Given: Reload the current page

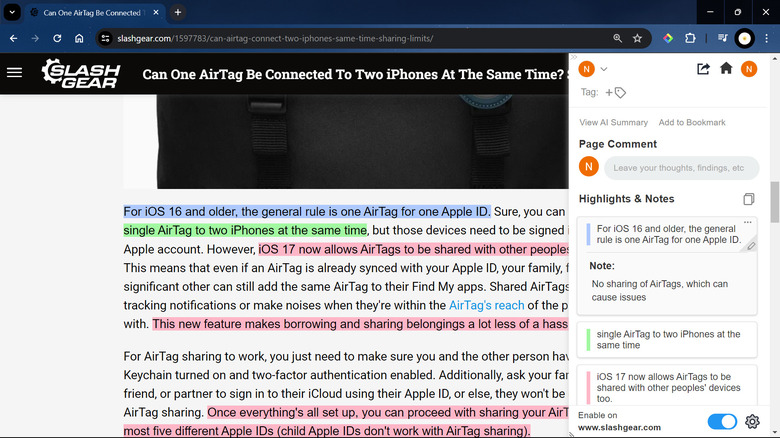Looking at the screenshot, I should [57, 38].
